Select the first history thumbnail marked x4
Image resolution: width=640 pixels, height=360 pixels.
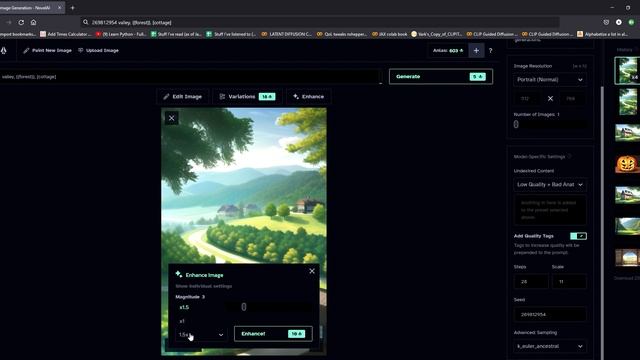627,70
